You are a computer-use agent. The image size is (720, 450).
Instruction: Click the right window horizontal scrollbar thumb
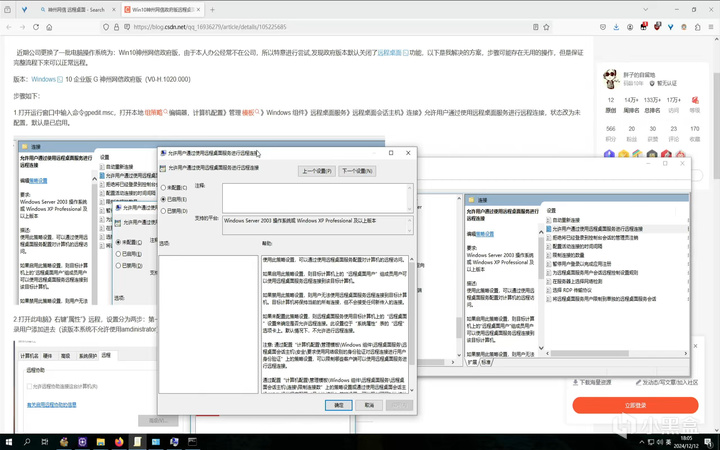pyautogui.click(x=590, y=353)
